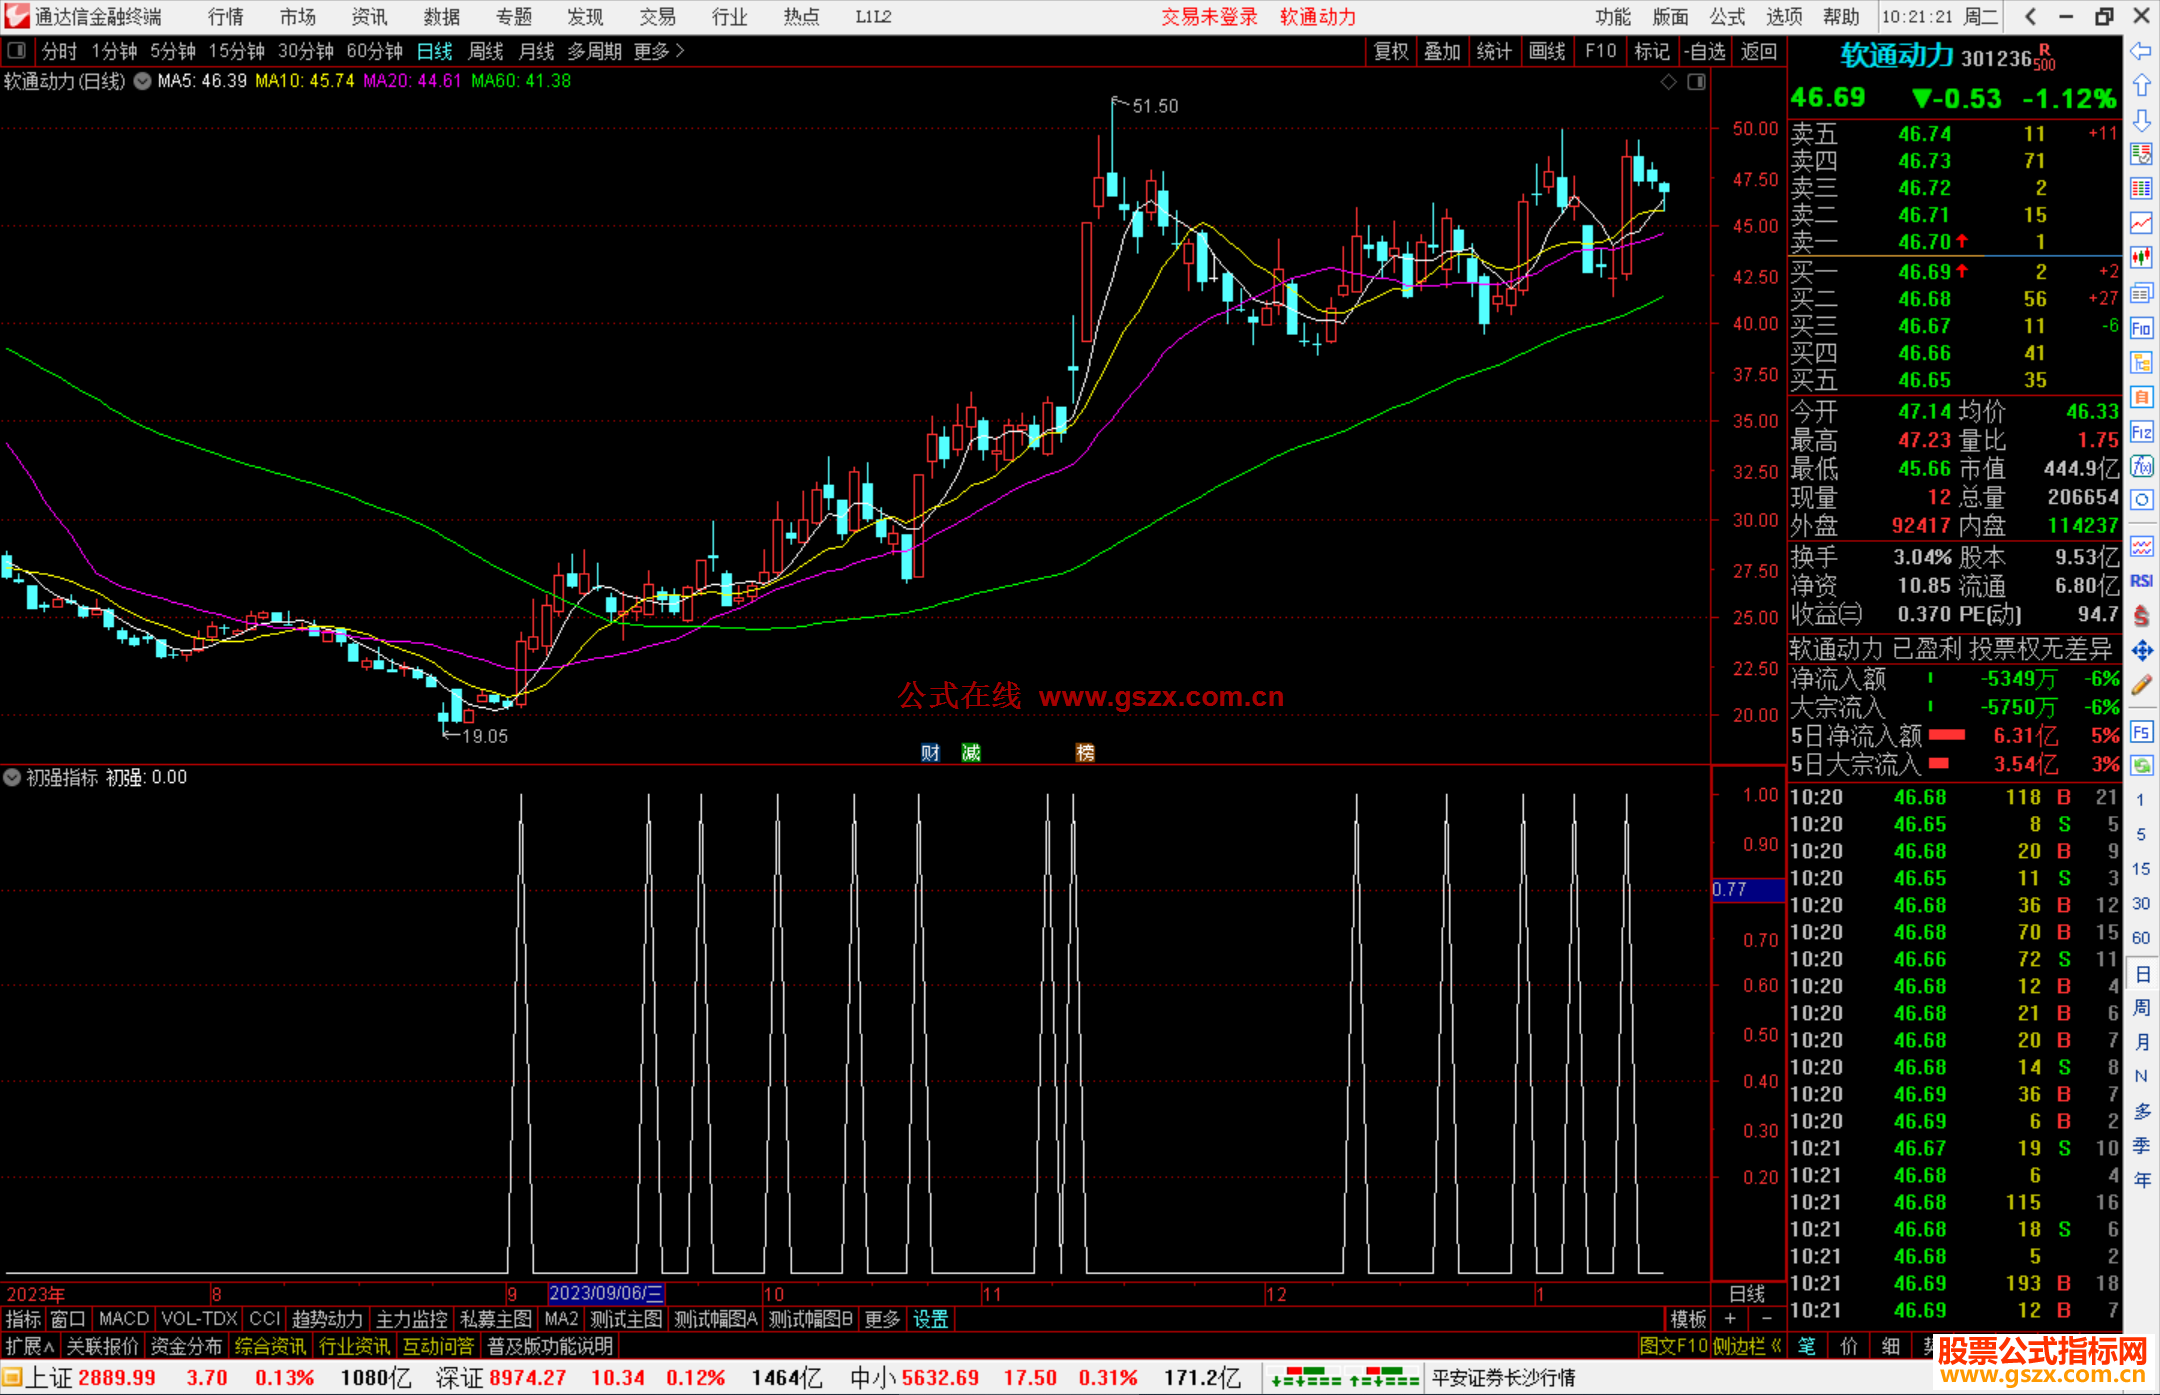Open the 公式 menu
The width and height of the screenshot is (2160, 1395).
(1726, 17)
